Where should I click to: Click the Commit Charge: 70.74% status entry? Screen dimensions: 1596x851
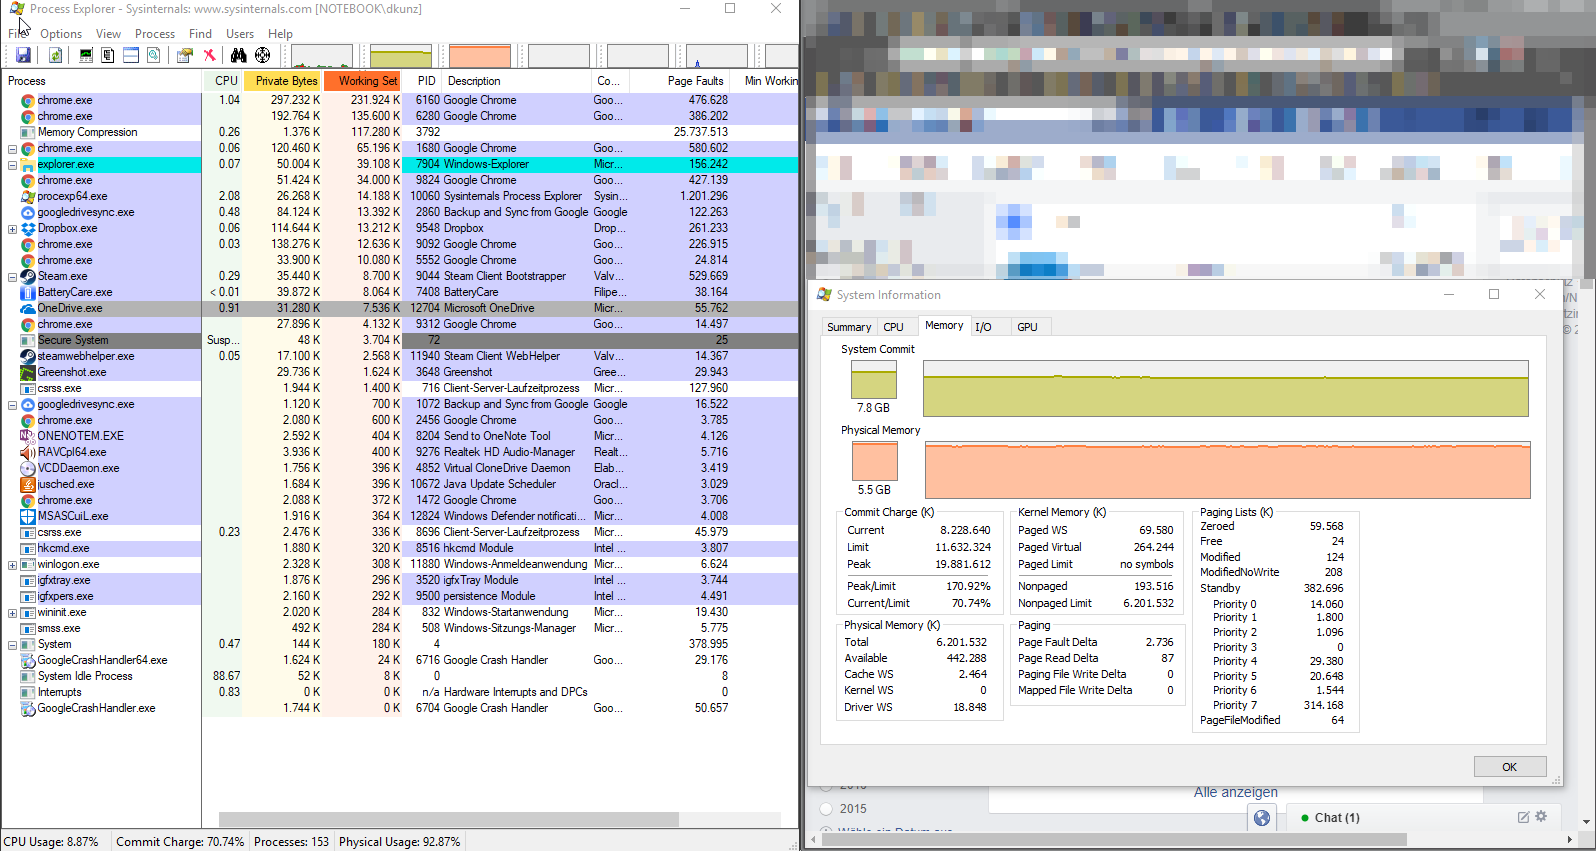[180, 842]
